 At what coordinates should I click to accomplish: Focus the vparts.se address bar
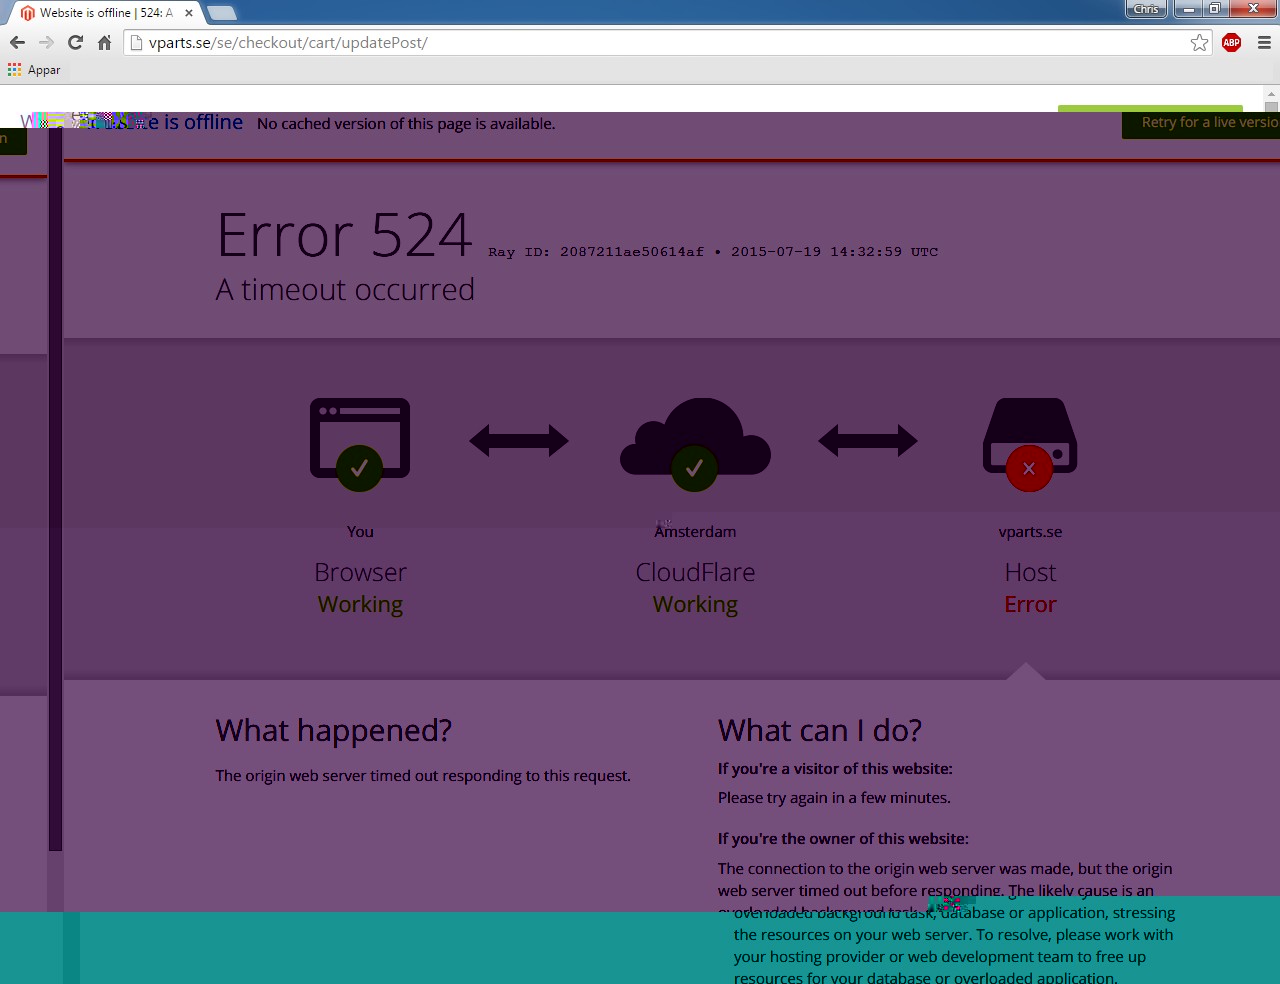point(660,42)
